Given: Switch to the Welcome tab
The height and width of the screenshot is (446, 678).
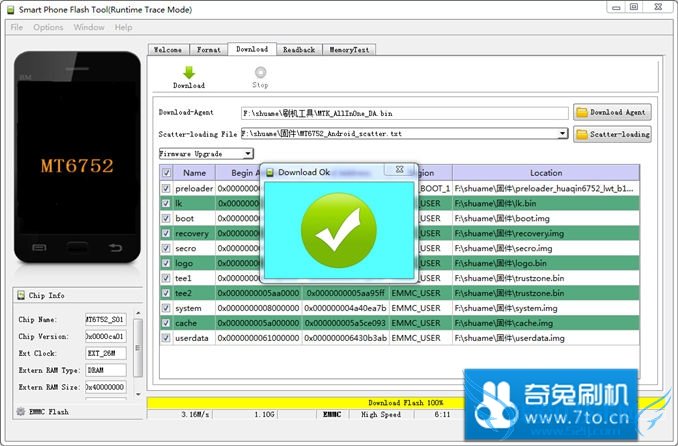Looking at the screenshot, I should pyautogui.click(x=168, y=50).
